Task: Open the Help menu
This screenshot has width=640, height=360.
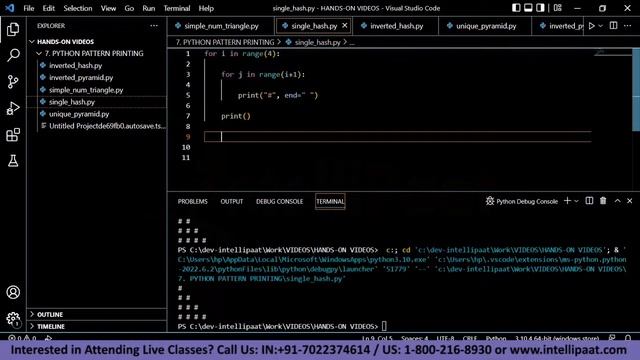Action: (206, 8)
